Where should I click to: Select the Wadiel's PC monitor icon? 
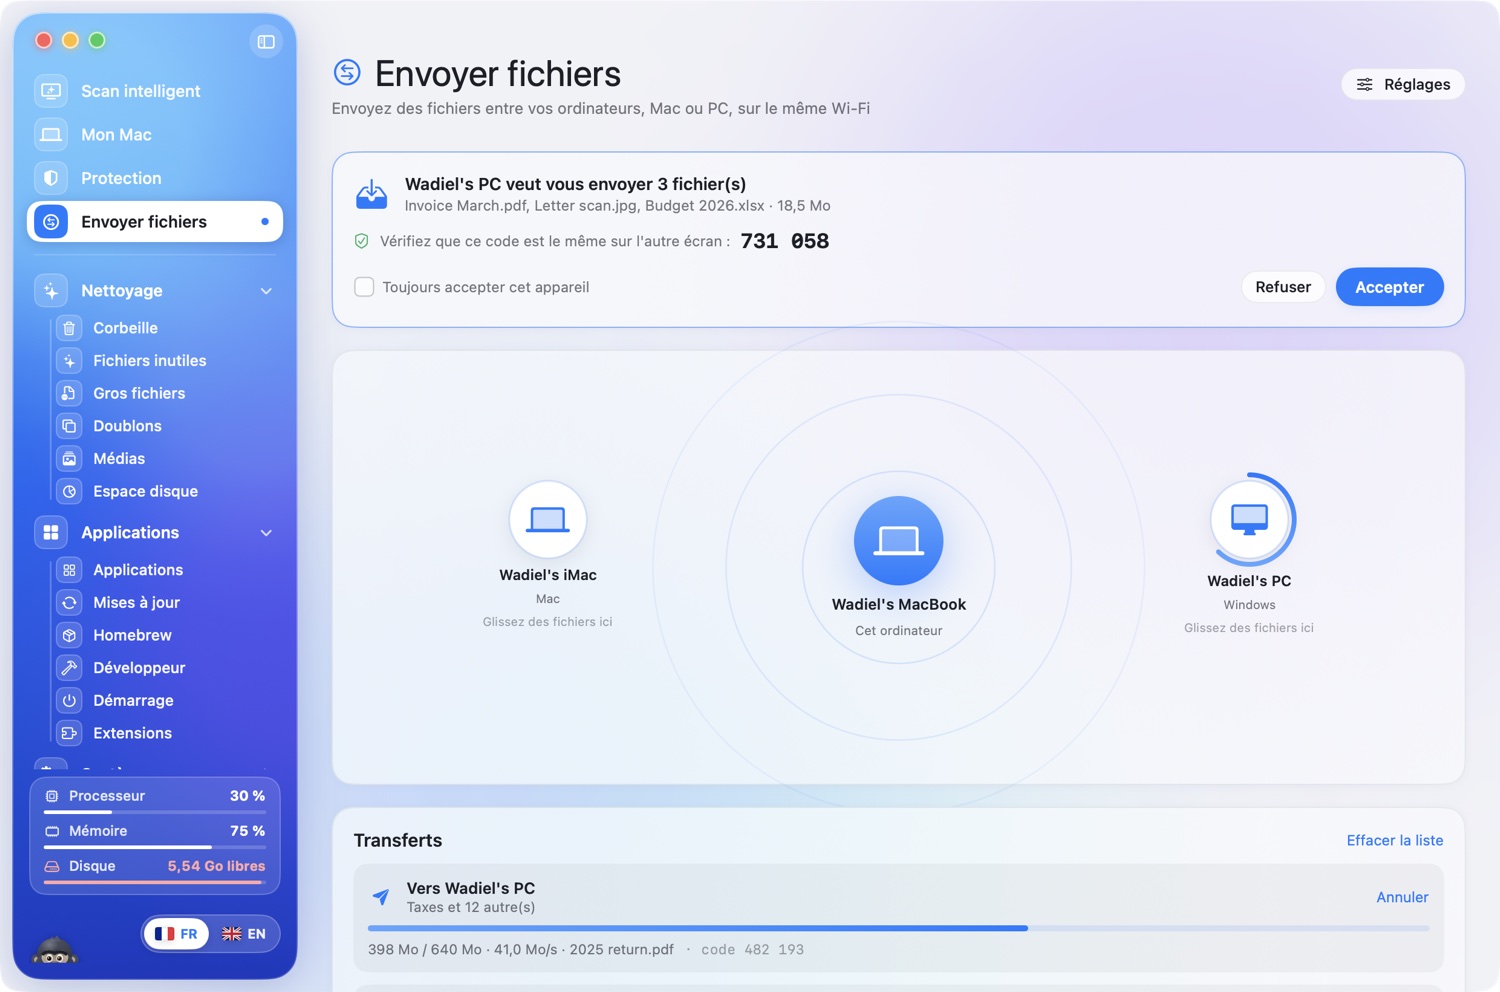tap(1249, 519)
